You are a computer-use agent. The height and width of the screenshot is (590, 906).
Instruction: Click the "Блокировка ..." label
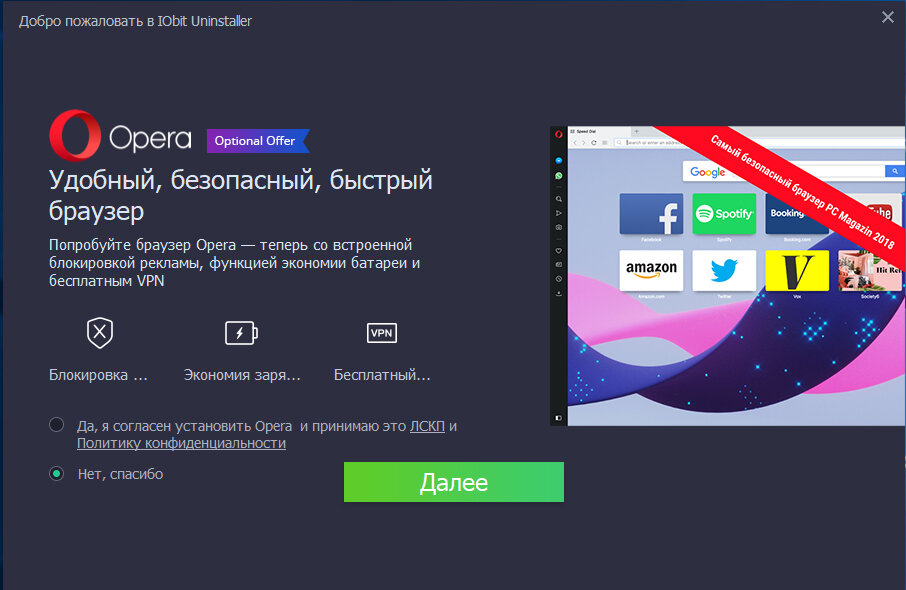click(x=98, y=375)
